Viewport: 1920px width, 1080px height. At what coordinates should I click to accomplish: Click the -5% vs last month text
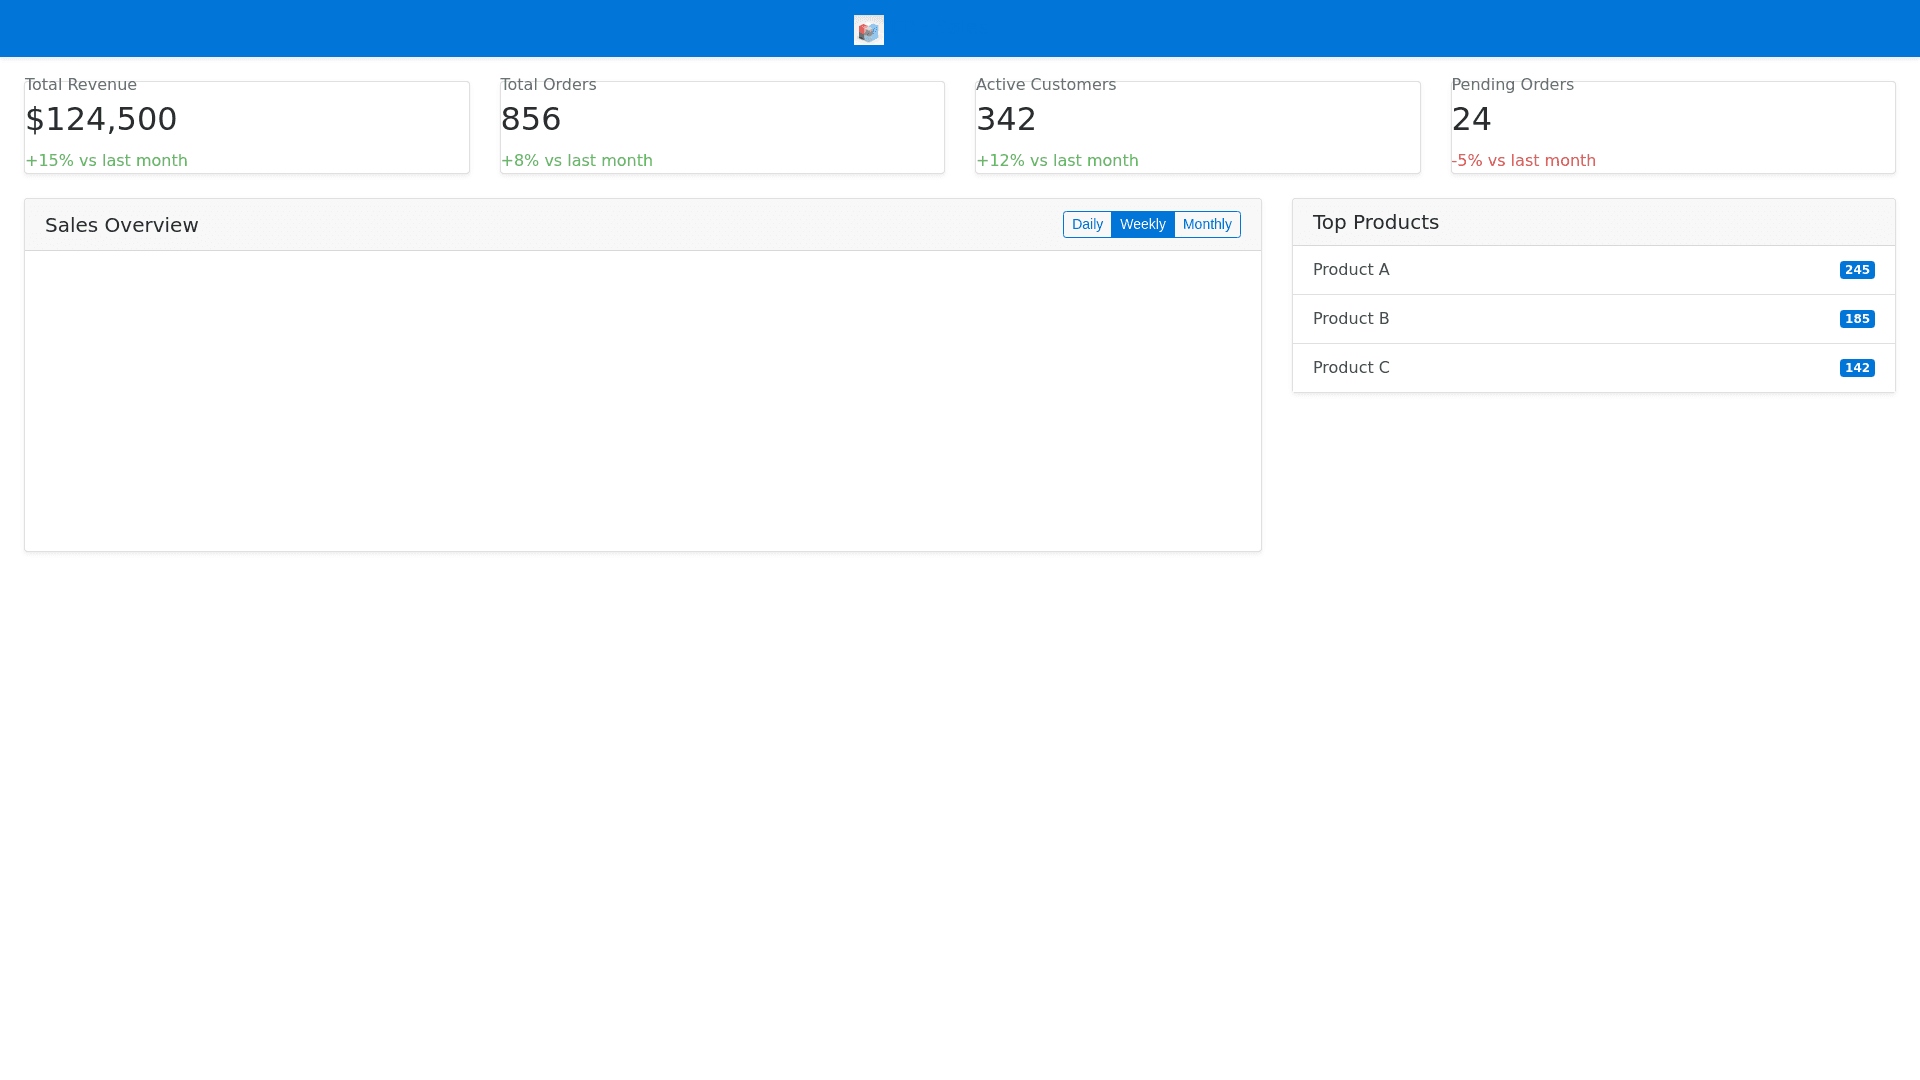point(1523,161)
